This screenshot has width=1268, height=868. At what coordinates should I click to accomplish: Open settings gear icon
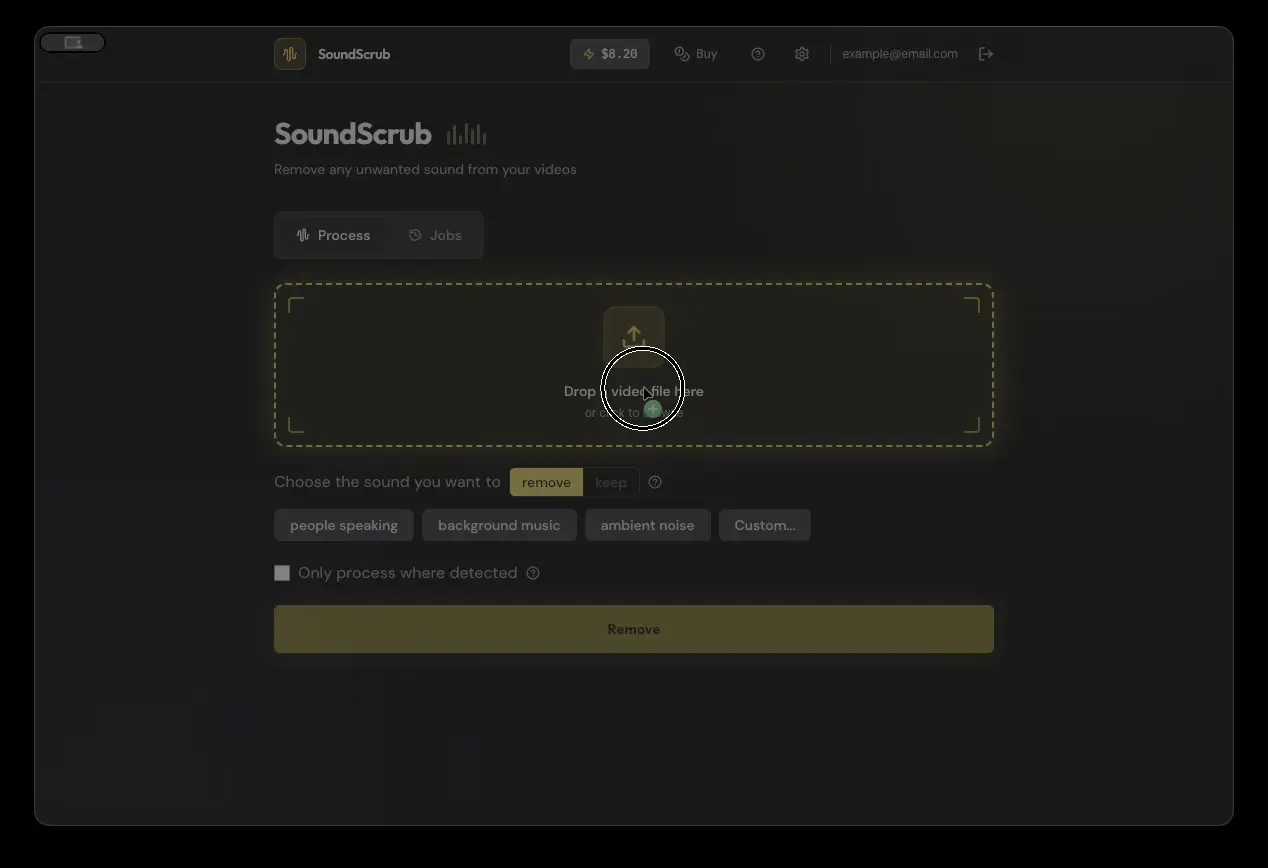point(802,54)
